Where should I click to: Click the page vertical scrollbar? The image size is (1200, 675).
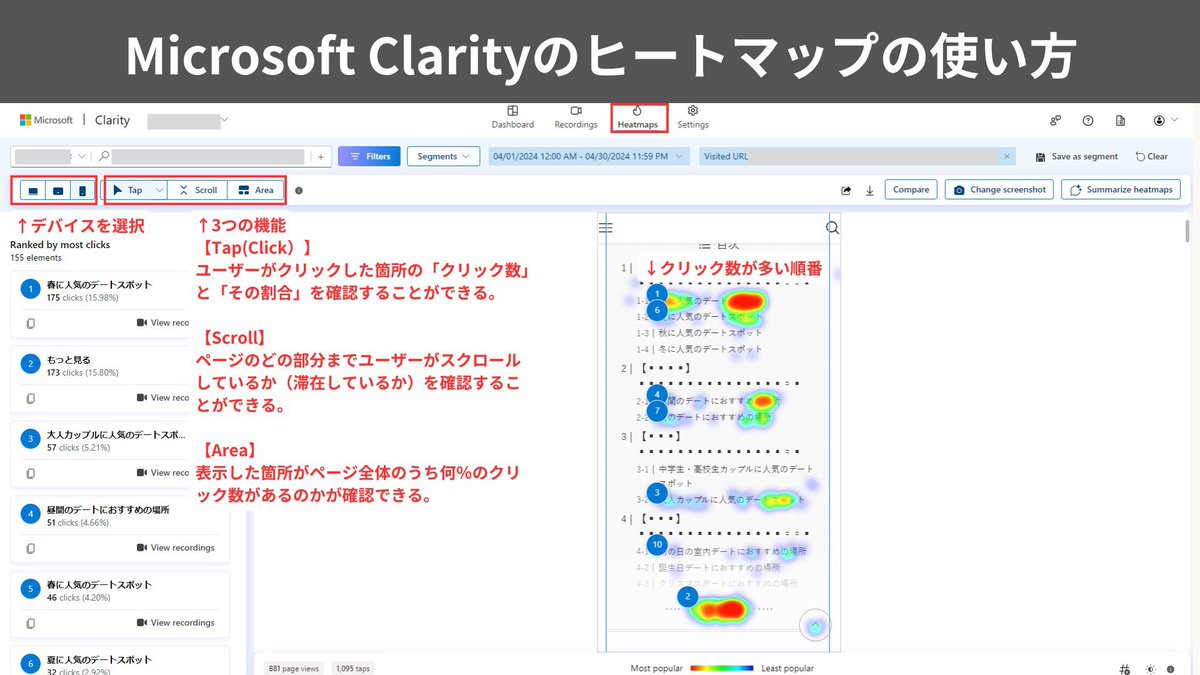click(1187, 230)
